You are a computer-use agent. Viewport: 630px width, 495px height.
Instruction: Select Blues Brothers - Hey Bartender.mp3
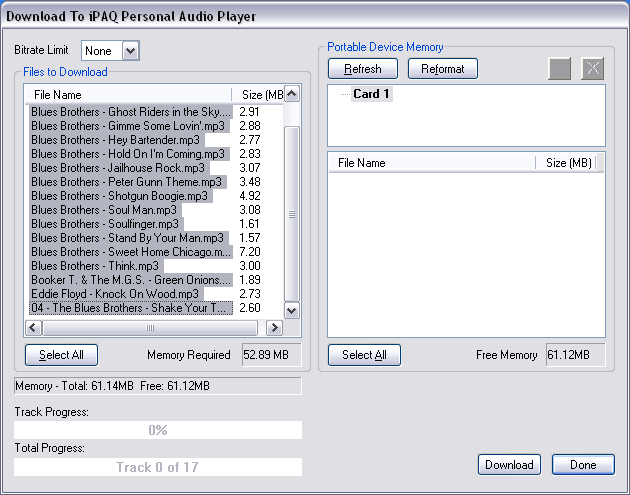(x=117, y=140)
